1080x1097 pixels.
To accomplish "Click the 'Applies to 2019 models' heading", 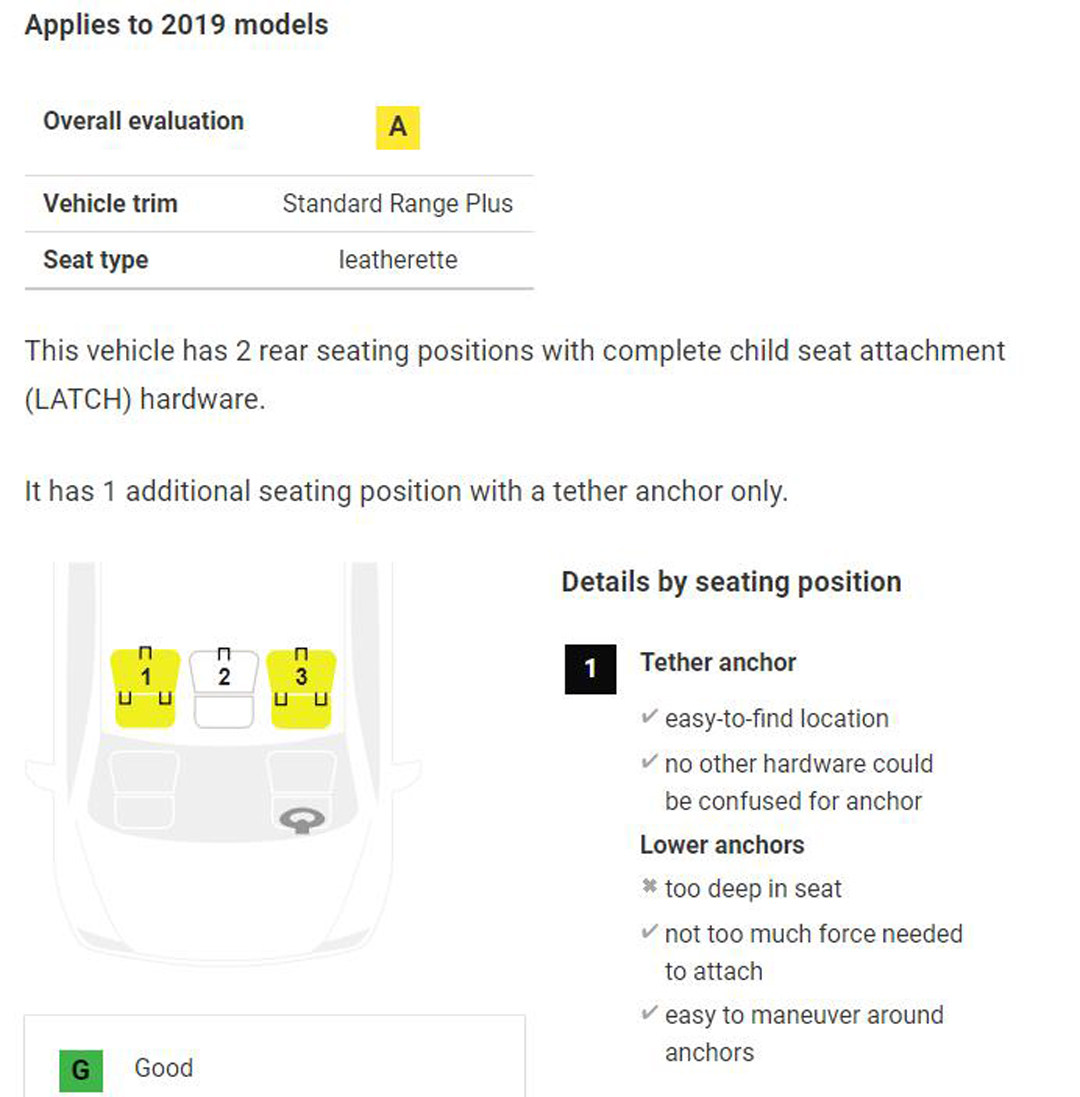I will [176, 25].
